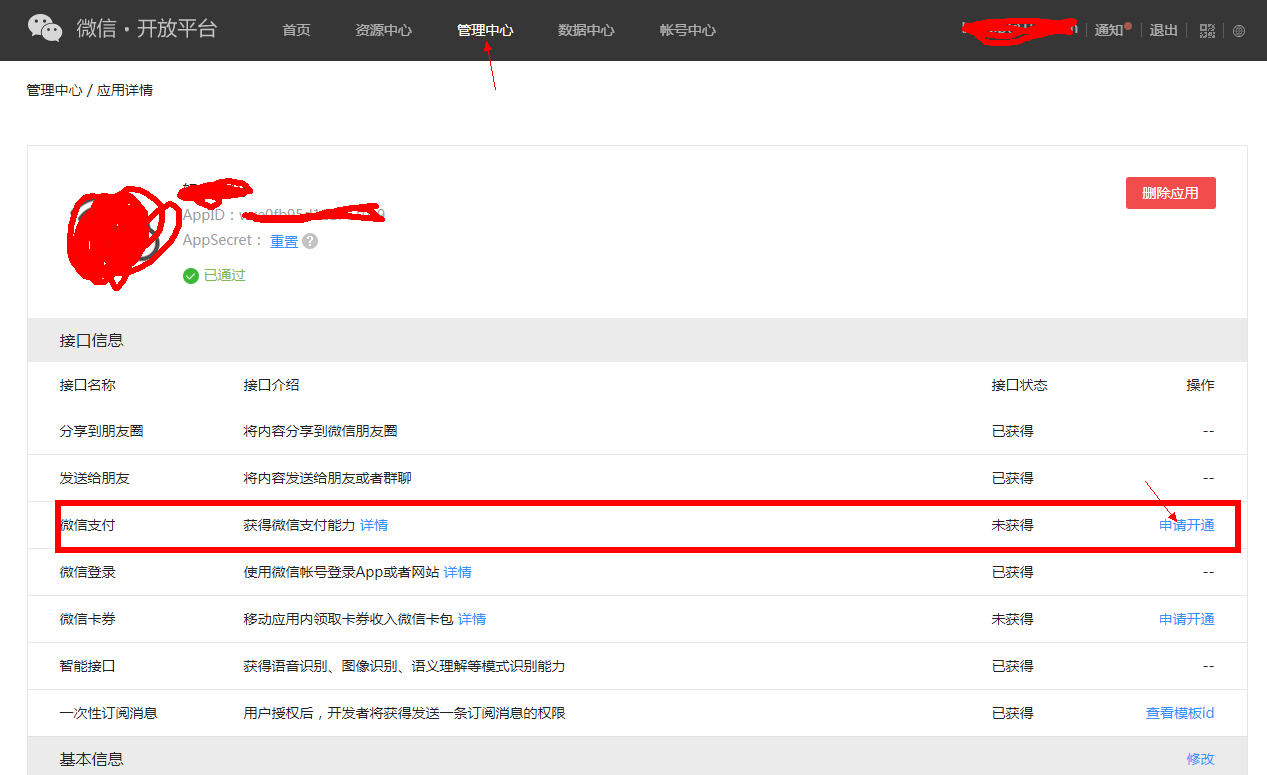Click description 将内容发送给朋友或者群聊
Screen dimensions: 1267x775
click(x=328, y=478)
